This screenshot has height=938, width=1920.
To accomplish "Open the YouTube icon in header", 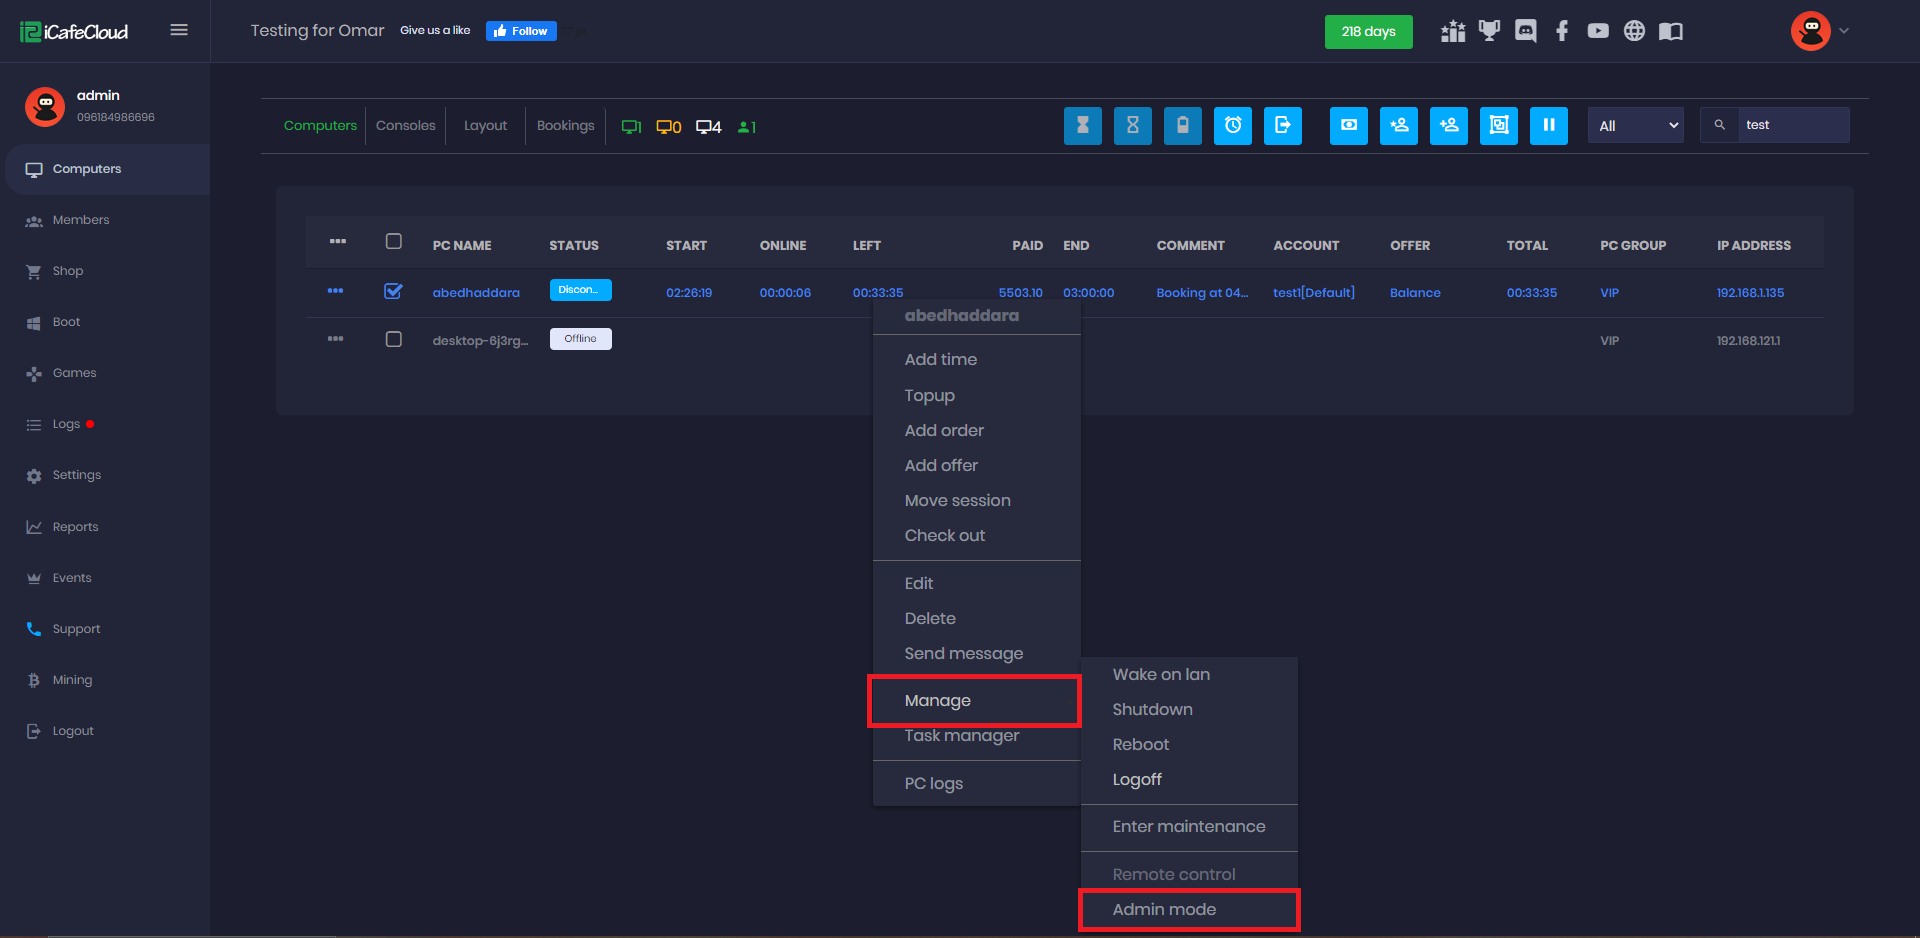I will click(x=1597, y=31).
